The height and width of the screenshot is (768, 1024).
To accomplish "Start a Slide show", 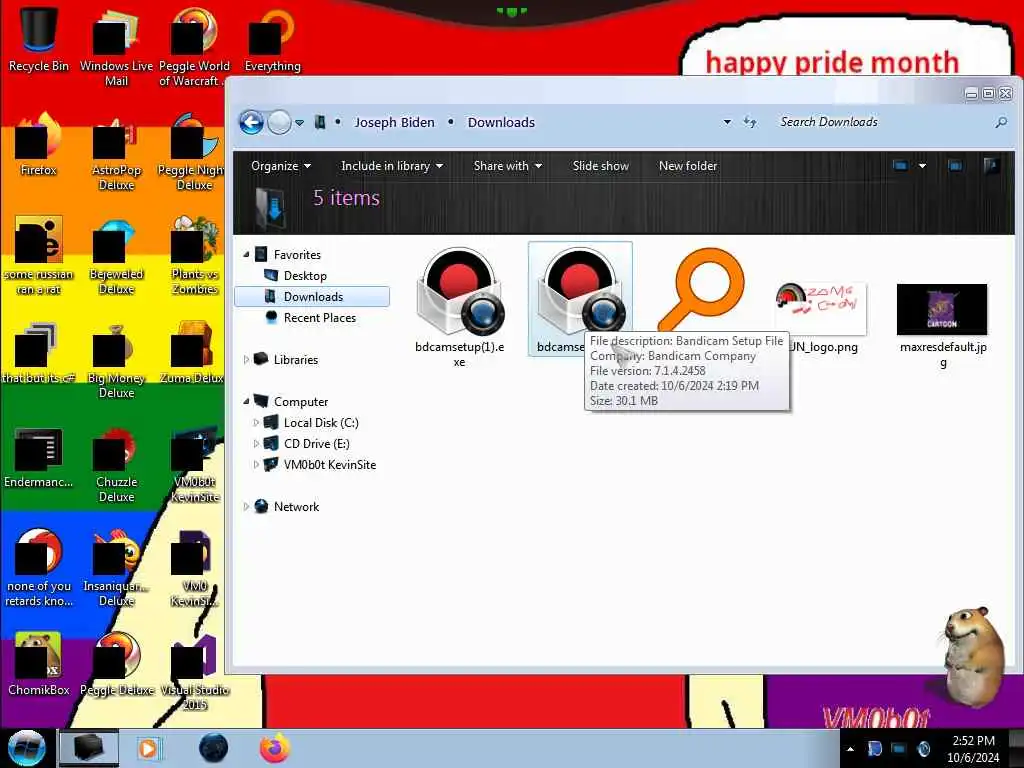I will click(600, 166).
